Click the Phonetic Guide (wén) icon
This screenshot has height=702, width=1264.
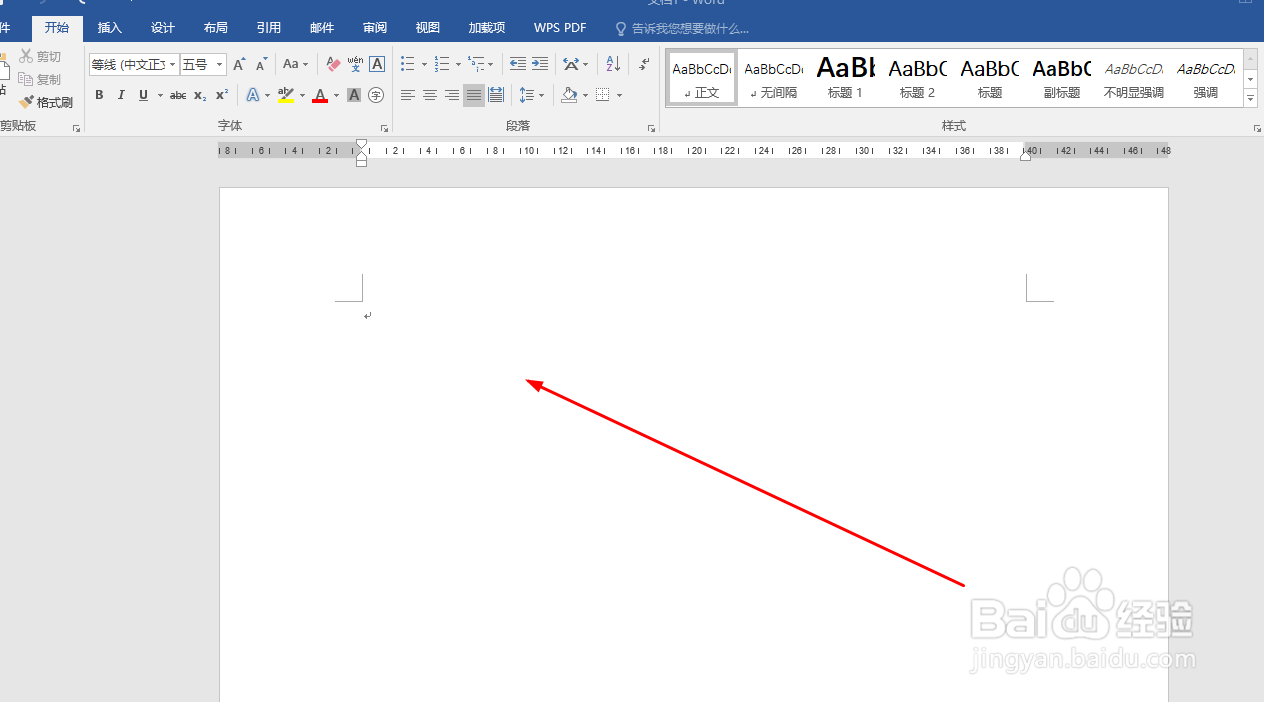pyautogui.click(x=356, y=64)
